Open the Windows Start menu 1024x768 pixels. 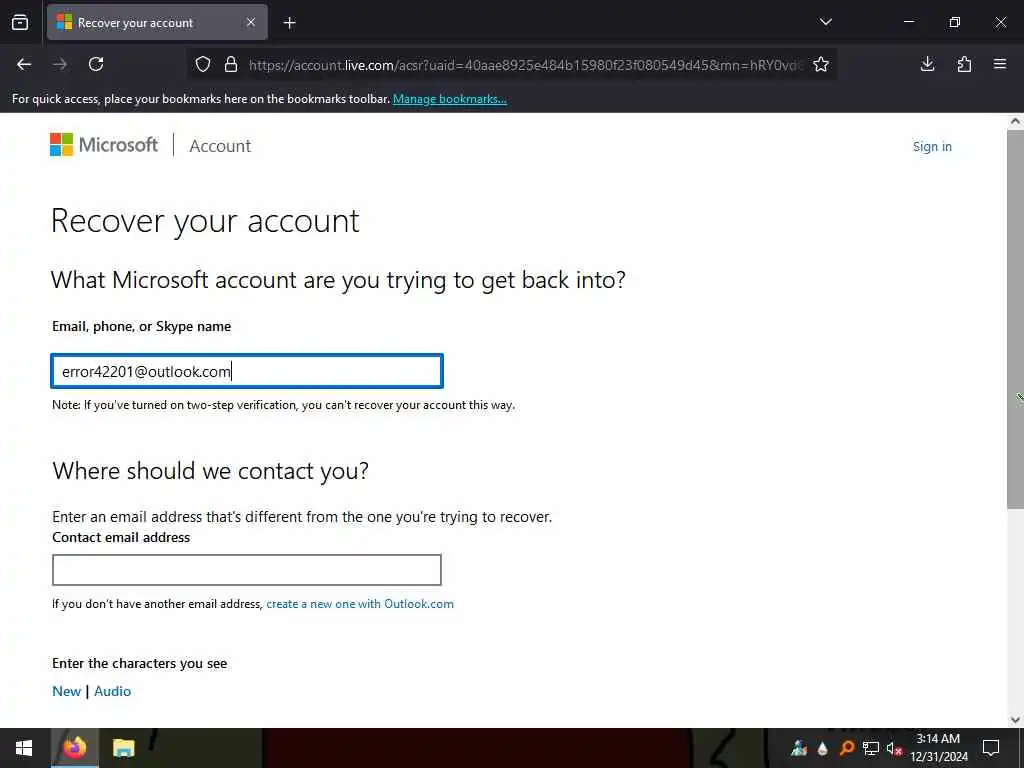point(24,748)
